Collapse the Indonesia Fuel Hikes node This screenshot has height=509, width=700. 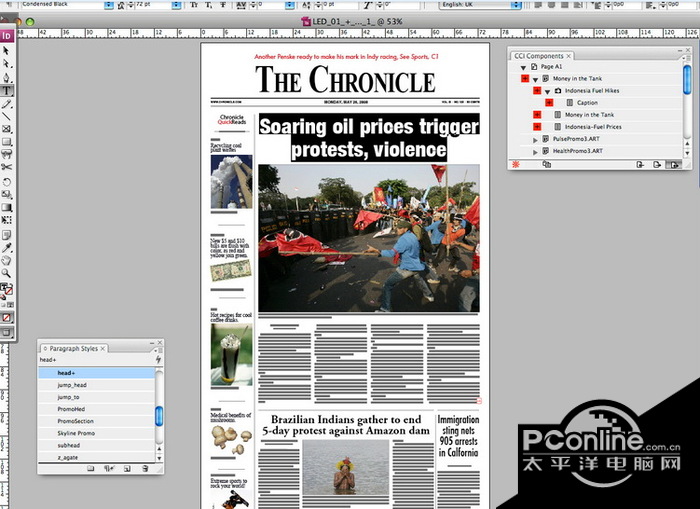pos(547,92)
